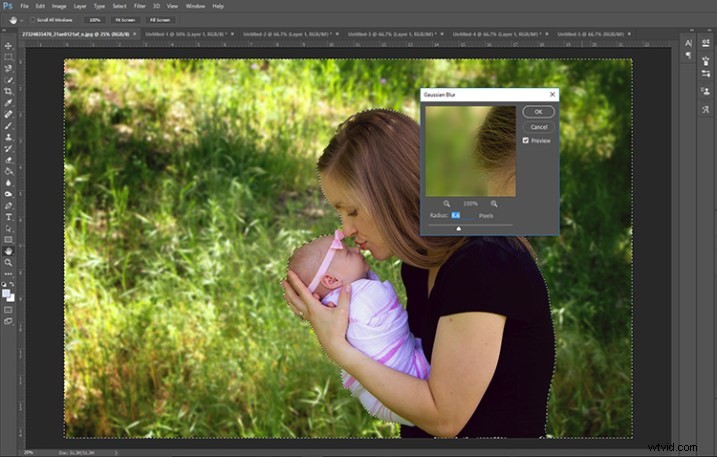717x457 pixels.
Task: Select the Lasso tool
Action: point(8,69)
